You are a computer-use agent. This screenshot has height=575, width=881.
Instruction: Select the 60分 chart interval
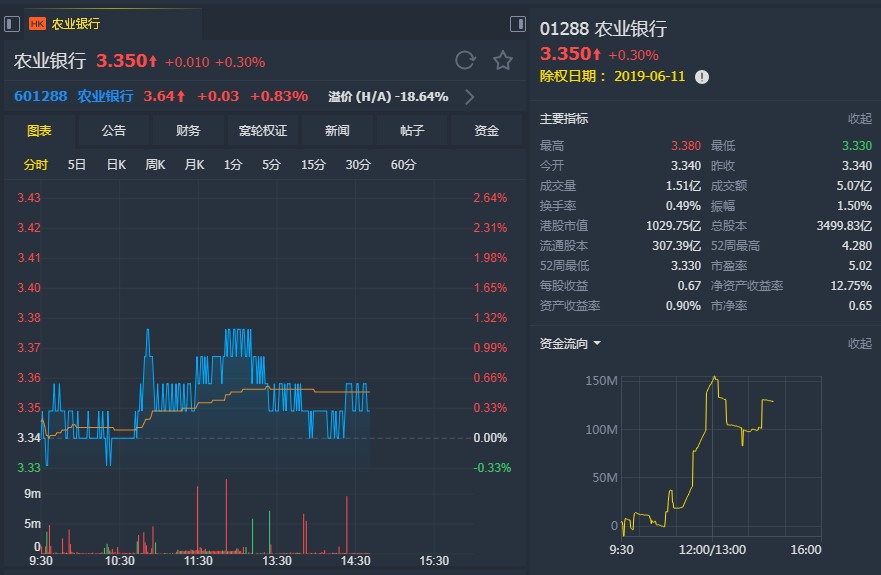point(403,165)
